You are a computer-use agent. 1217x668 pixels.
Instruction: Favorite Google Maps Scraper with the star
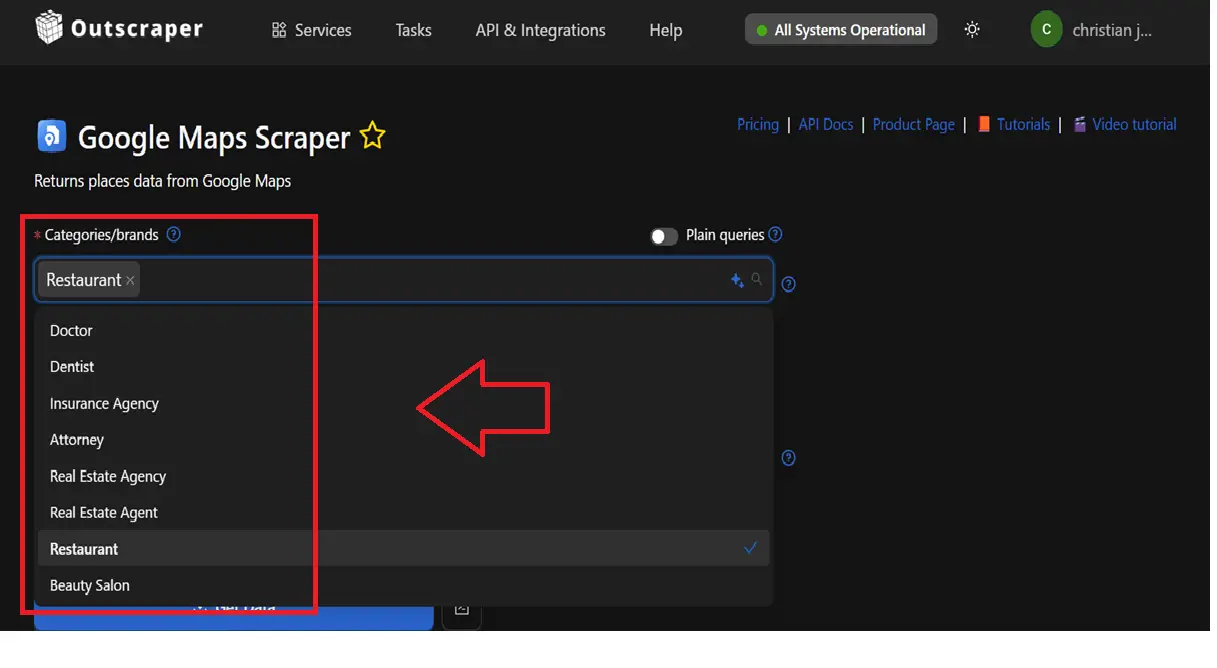point(372,136)
